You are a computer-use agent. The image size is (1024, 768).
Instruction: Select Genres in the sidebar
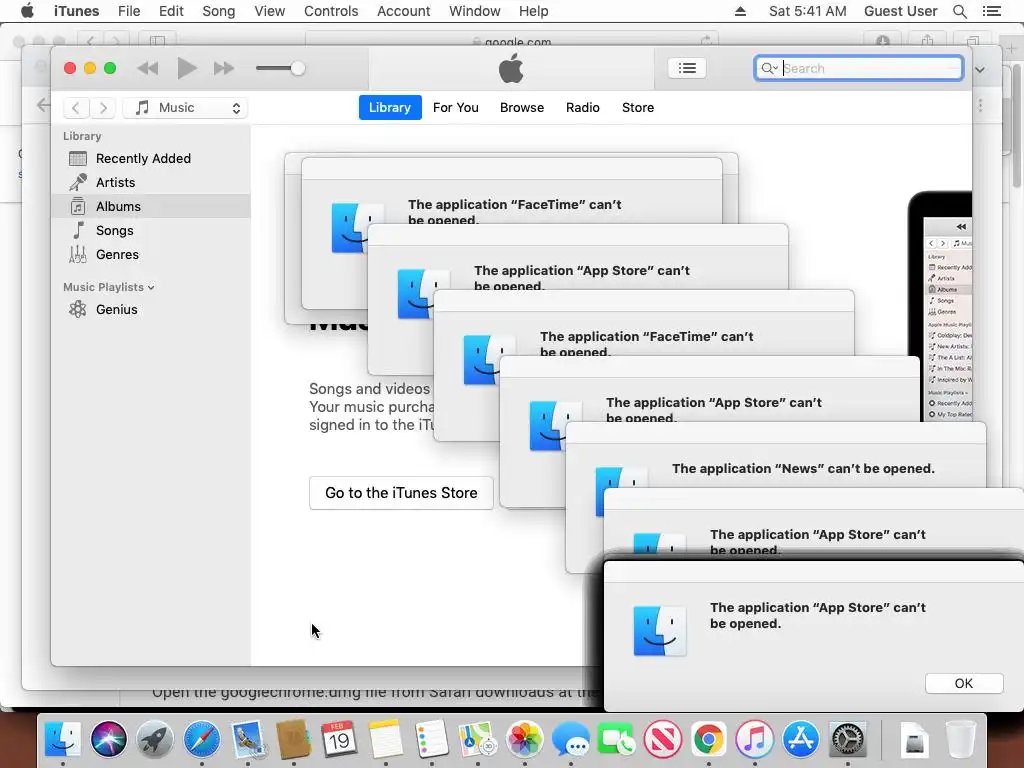(x=151, y=255)
